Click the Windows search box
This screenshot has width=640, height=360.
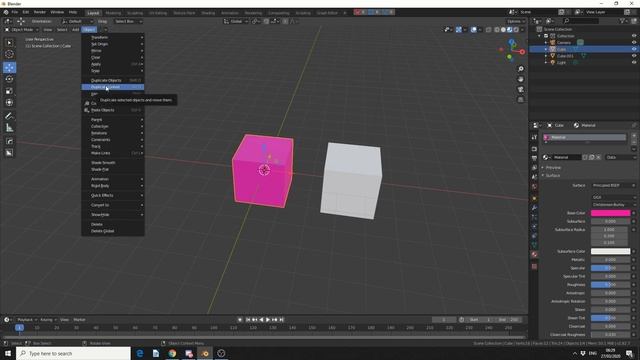click(x=73, y=353)
